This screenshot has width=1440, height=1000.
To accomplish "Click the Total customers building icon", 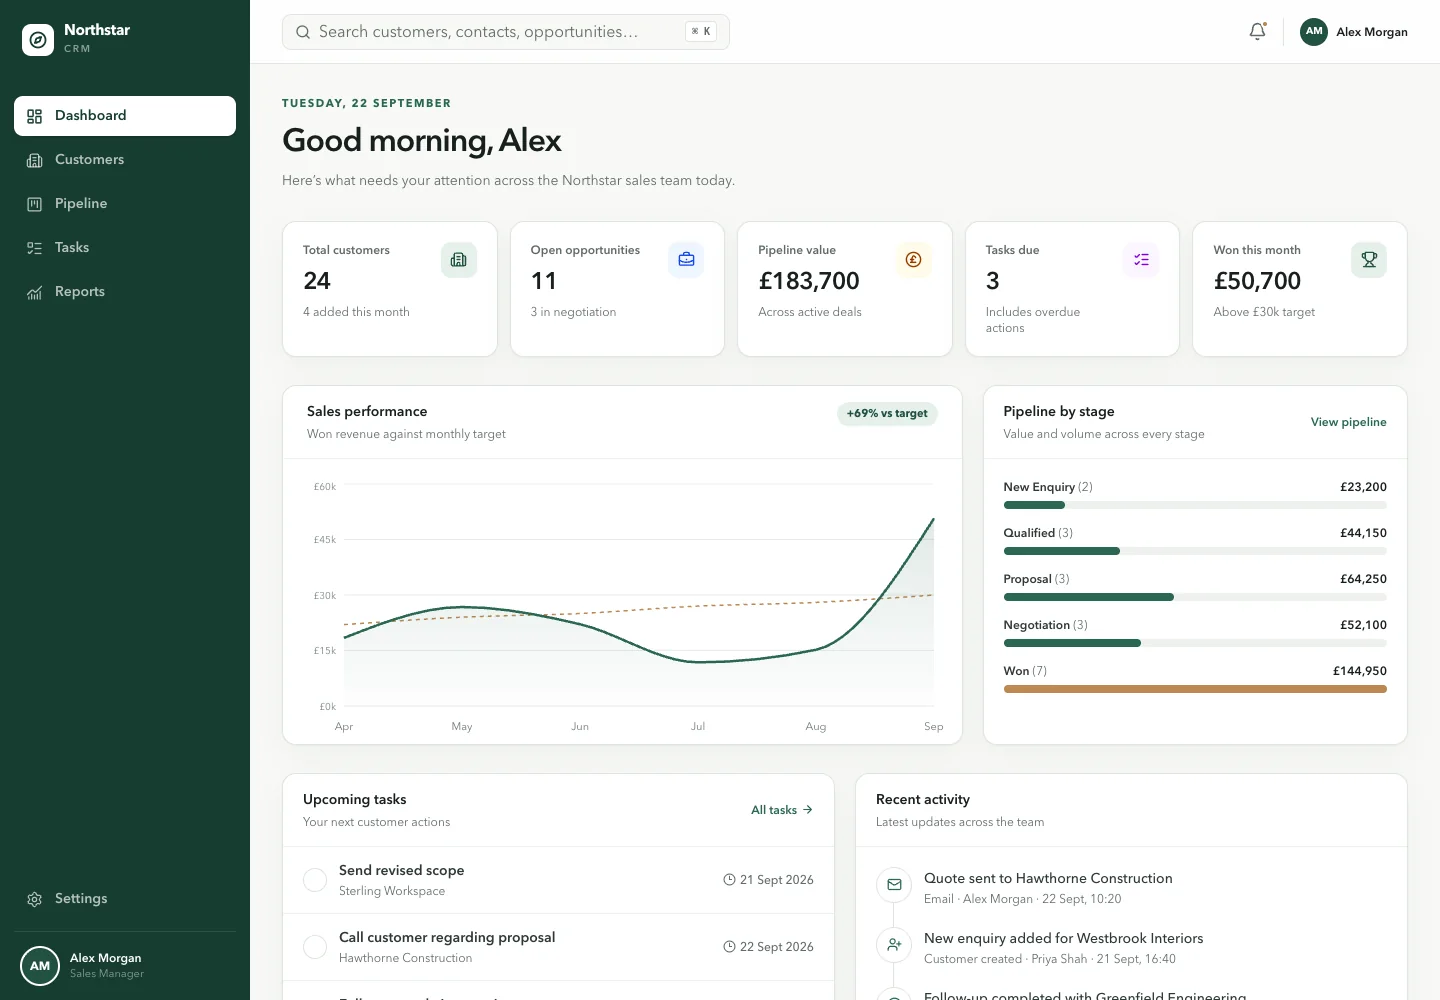I will point(459,260).
